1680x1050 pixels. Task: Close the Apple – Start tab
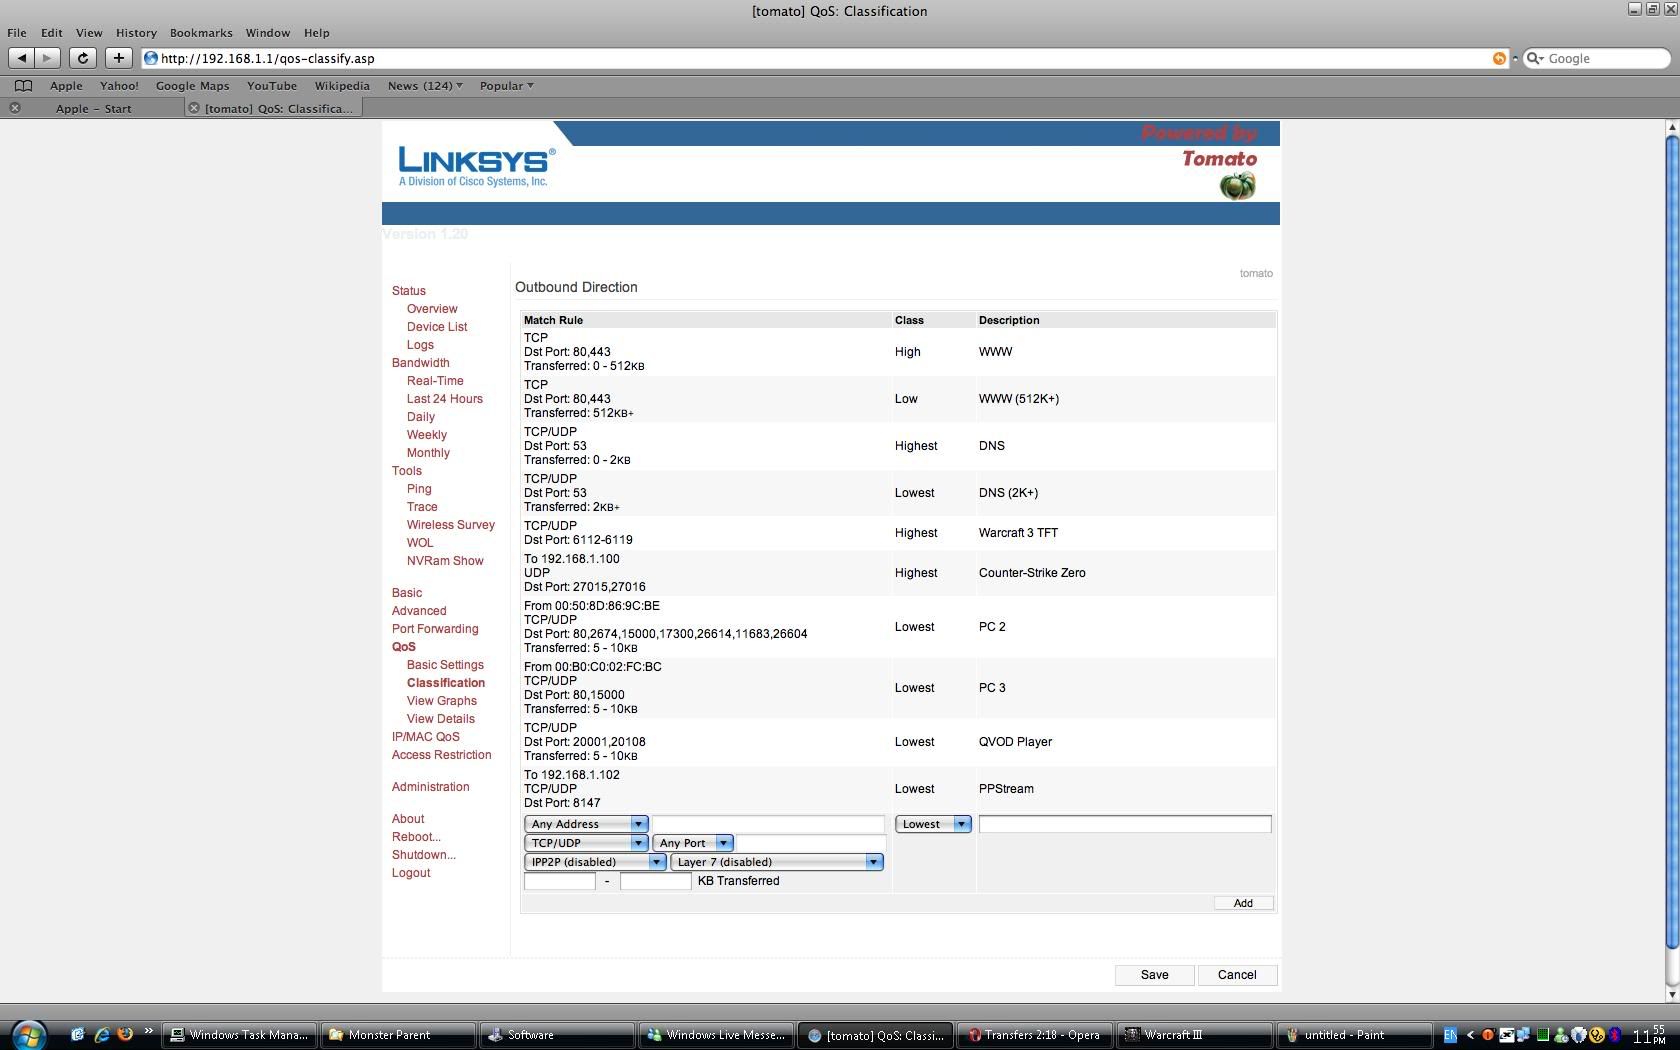tap(15, 108)
